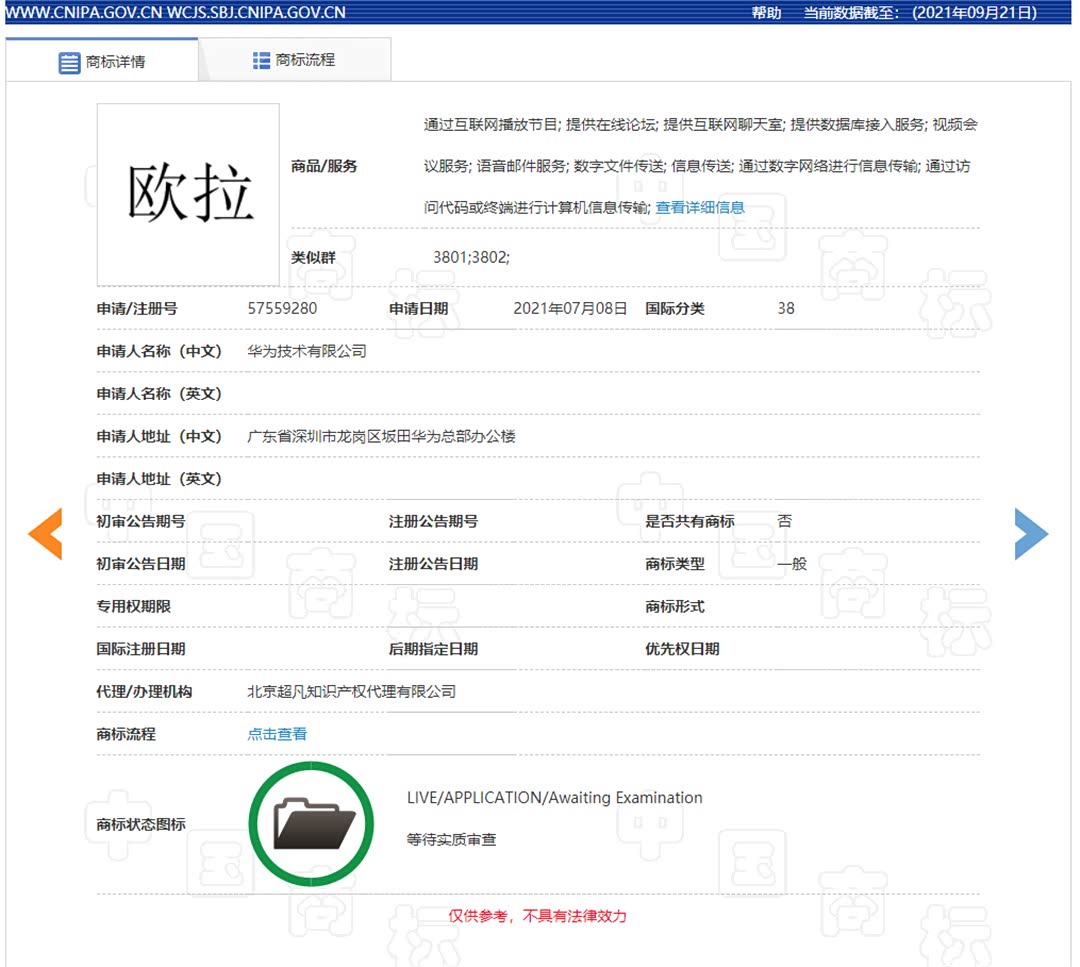Open the 帮助 menu

point(762,12)
